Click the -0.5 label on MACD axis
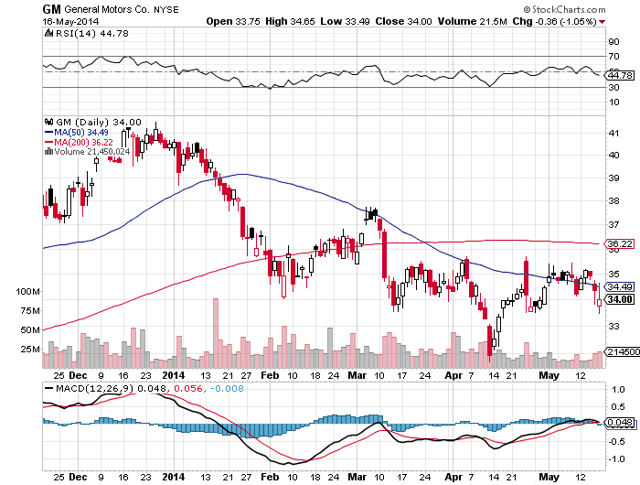640x485 pixels. (616, 442)
